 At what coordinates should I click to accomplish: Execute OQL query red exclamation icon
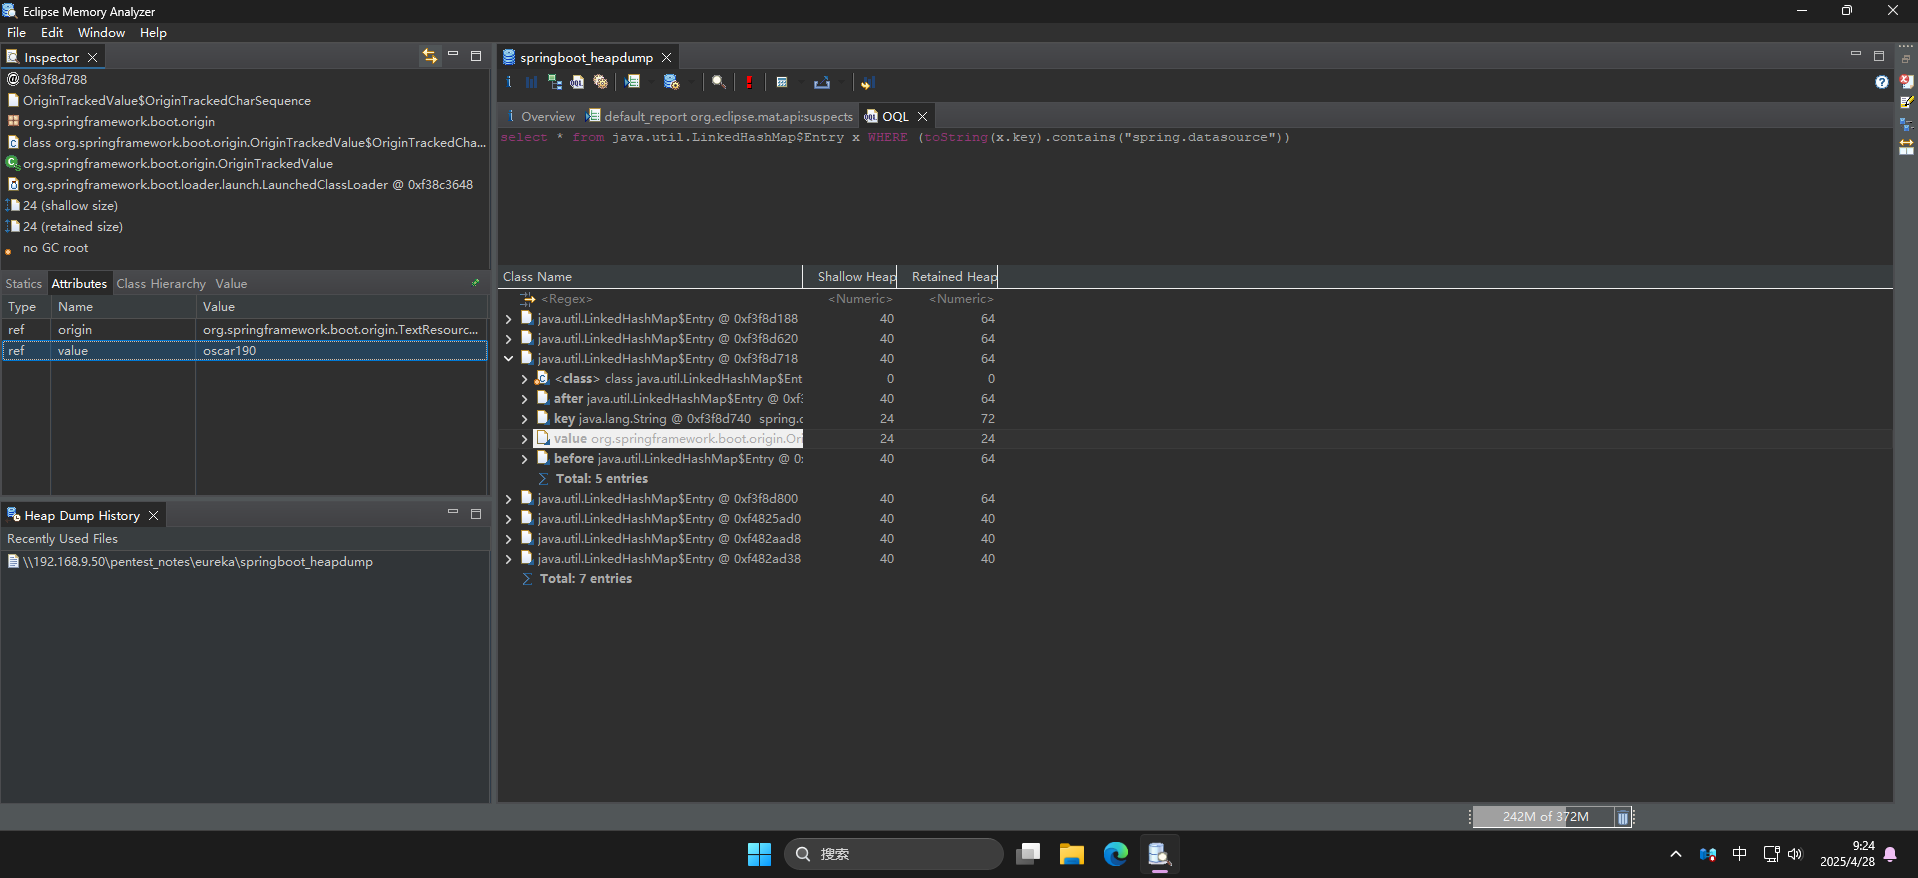(x=749, y=82)
